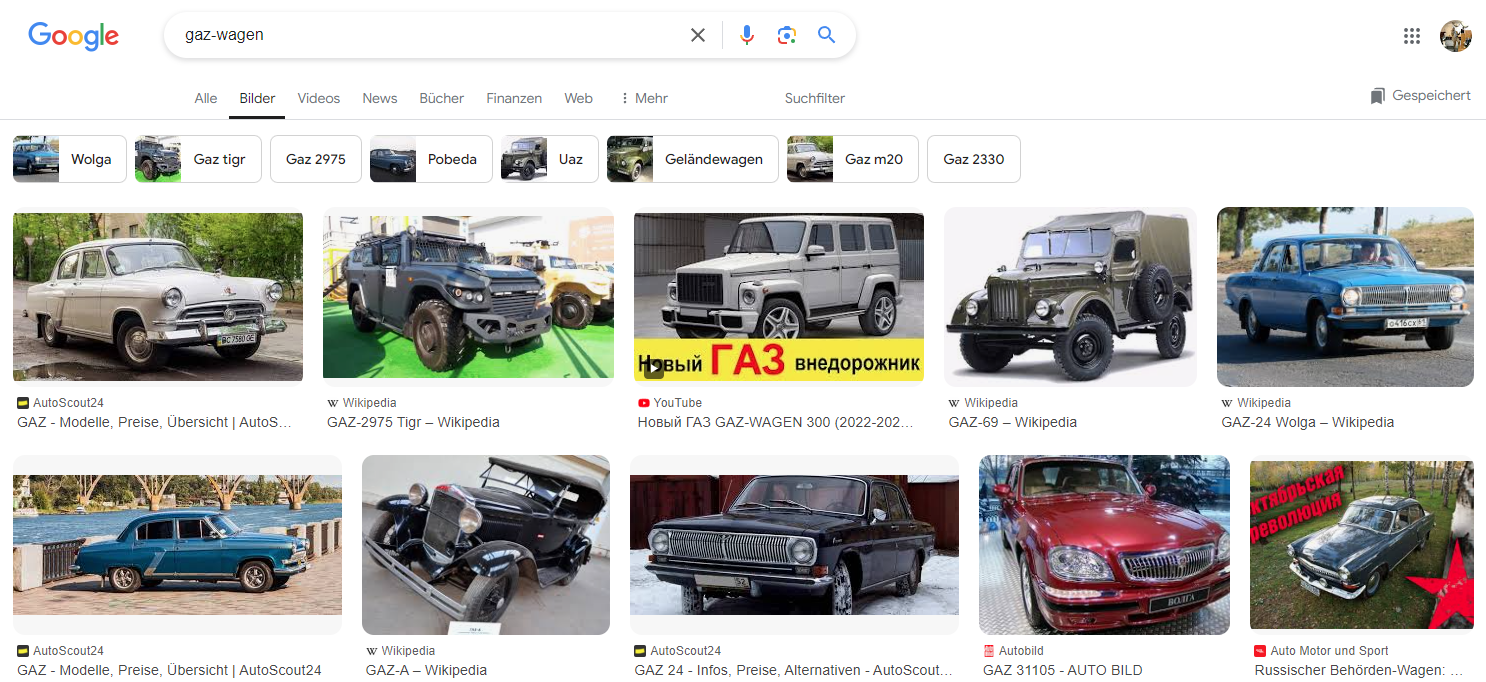Filter by the Wolga chip
This screenshot has height=682, width=1486.
coord(70,159)
